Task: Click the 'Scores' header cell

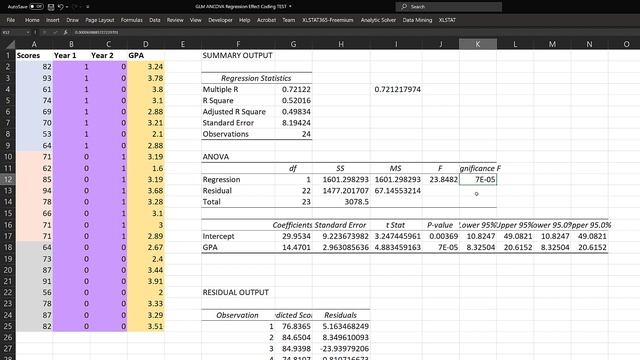Action: 34,56
